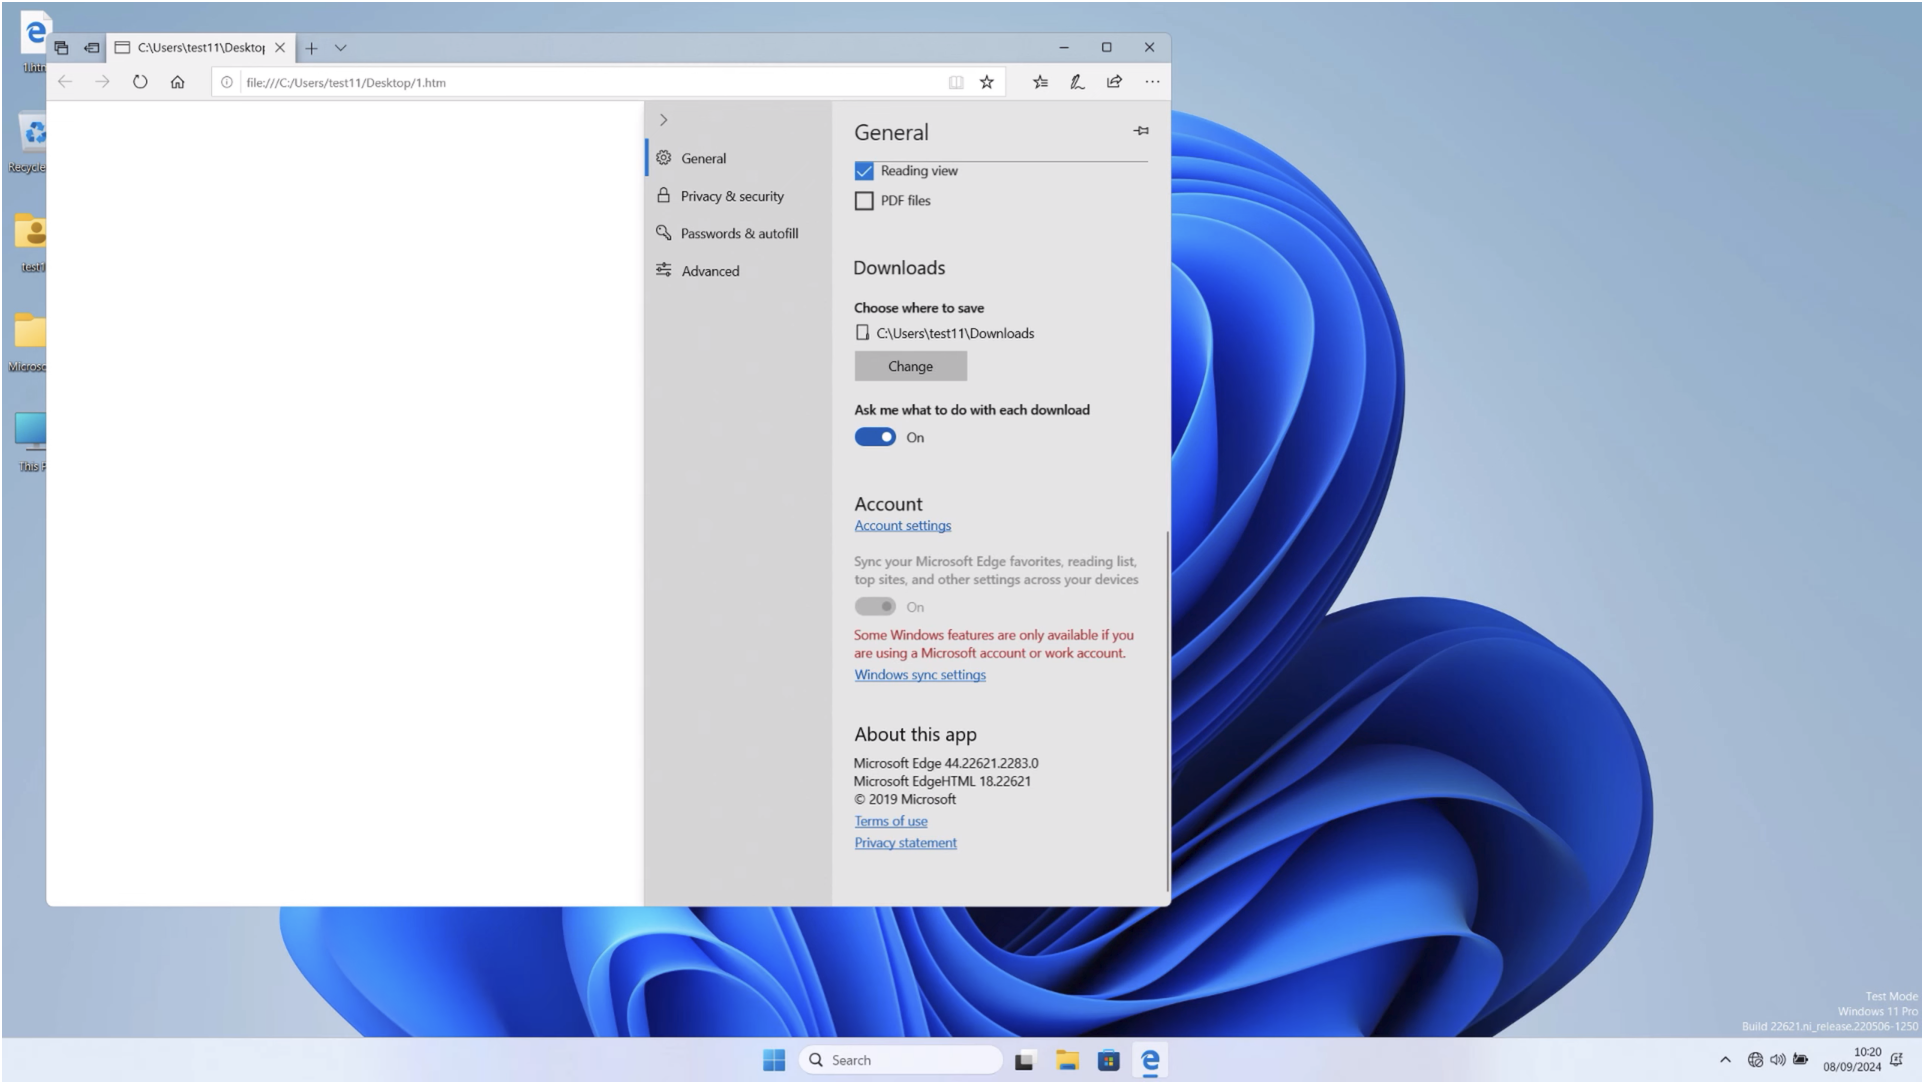Show tab previews chevron
The height and width of the screenshot is (1084, 1924).
pyautogui.click(x=340, y=48)
